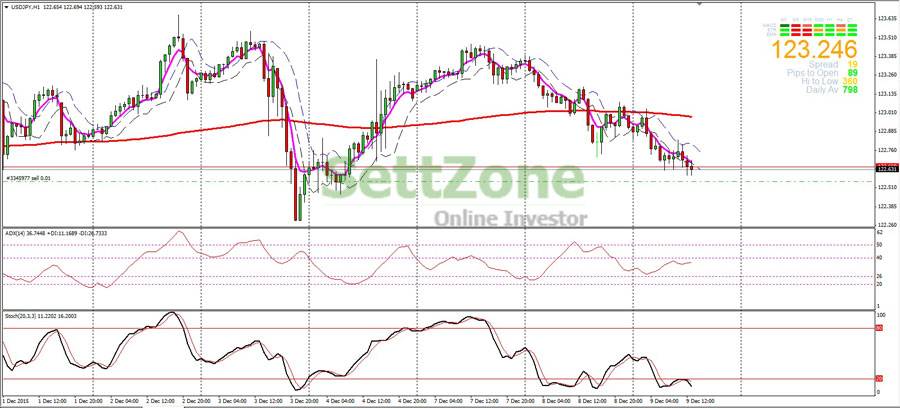900x408 pixels.
Task: Click the Stochastic scale value 100
Action: (880, 316)
